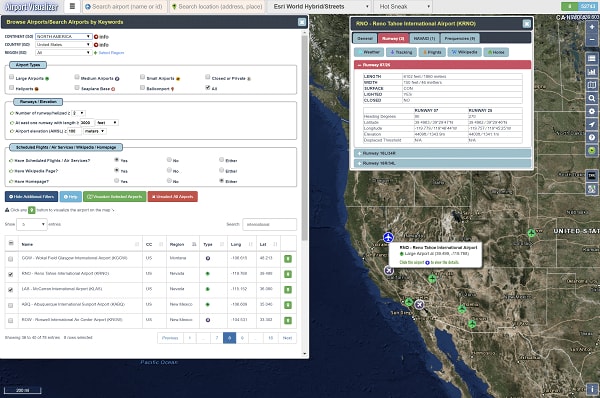Click the settings gear map tool
Screen dimensions: 600x398
(592, 111)
